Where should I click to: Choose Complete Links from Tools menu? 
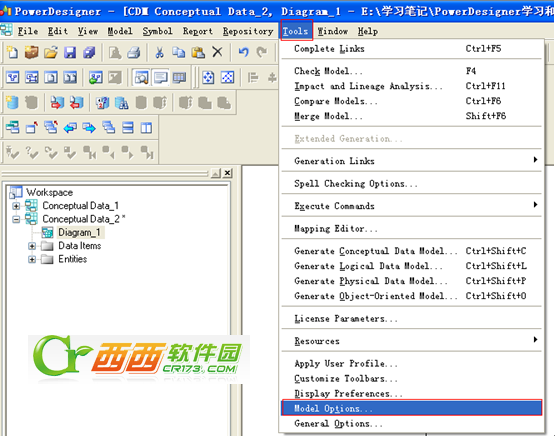point(411,48)
